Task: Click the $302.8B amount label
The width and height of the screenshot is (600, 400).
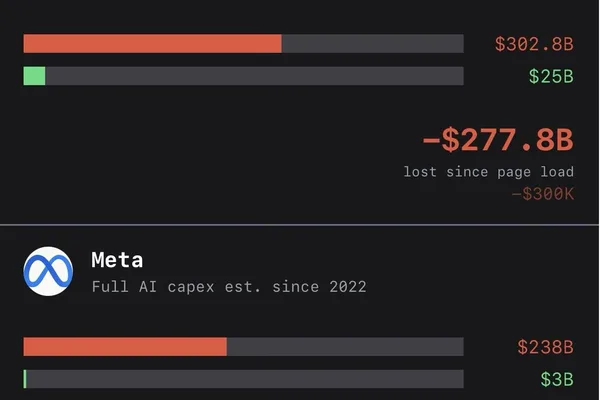Action: pyautogui.click(x=534, y=44)
